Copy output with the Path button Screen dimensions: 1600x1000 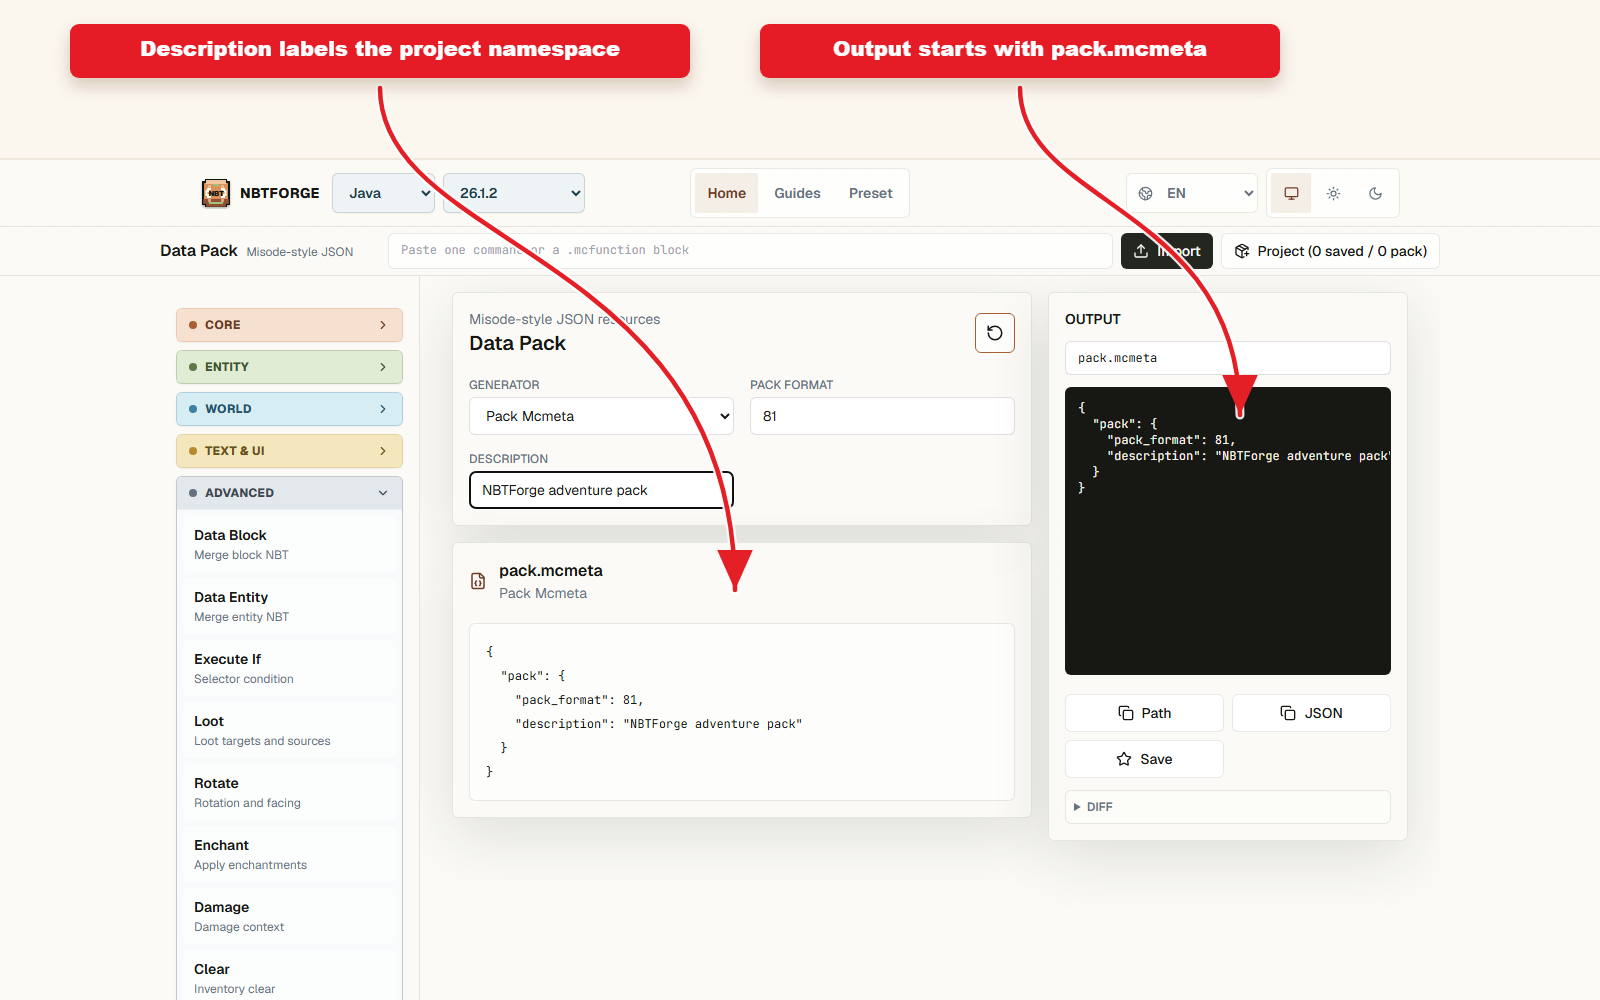coord(1144,713)
